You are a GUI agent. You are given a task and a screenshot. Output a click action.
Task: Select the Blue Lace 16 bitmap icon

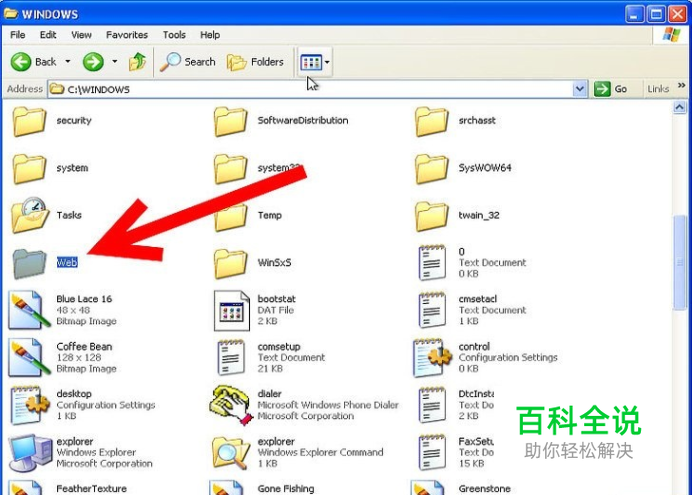pos(29,310)
